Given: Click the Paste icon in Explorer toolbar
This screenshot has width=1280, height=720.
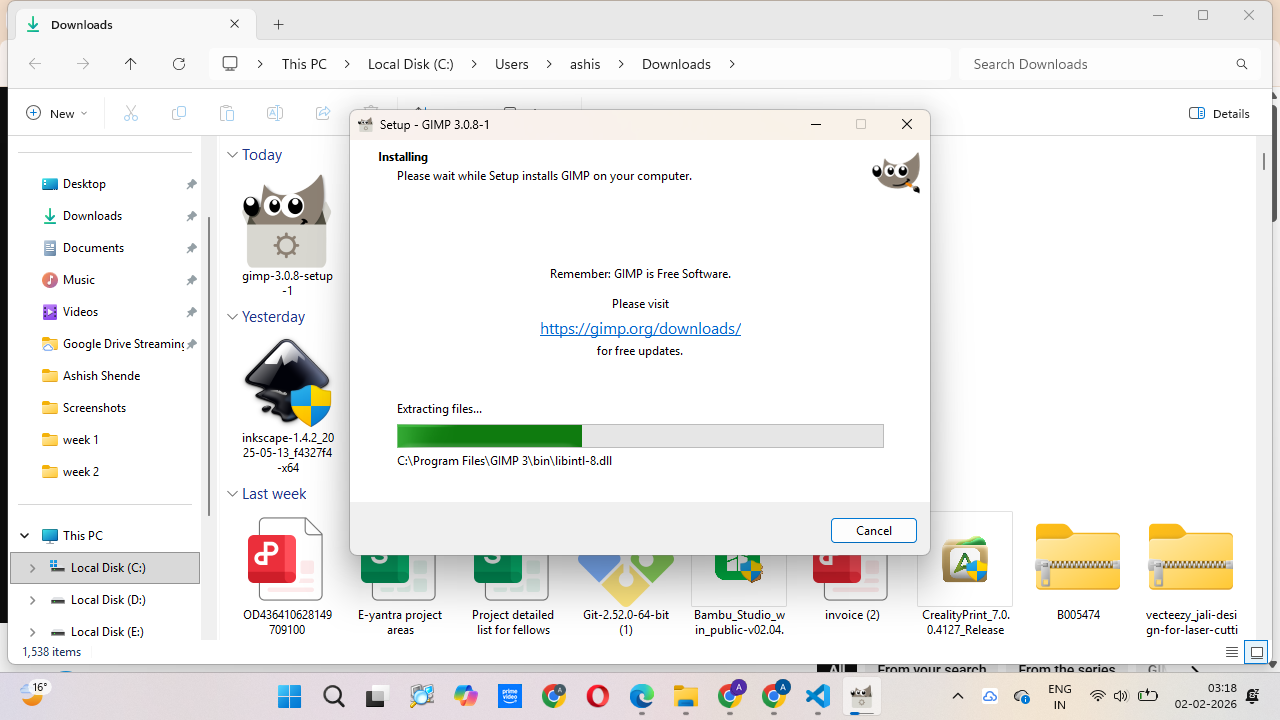Looking at the screenshot, I should coord(227,113).
